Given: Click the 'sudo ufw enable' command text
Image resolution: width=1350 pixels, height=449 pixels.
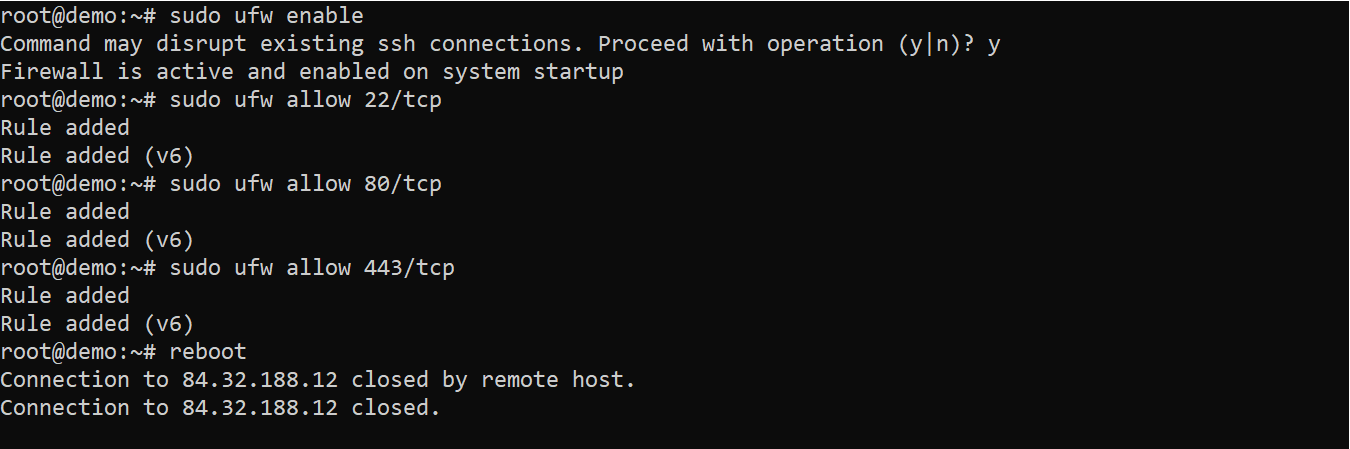Looking at the screenshot, I should pyautogui.click(x=266, y=16).
